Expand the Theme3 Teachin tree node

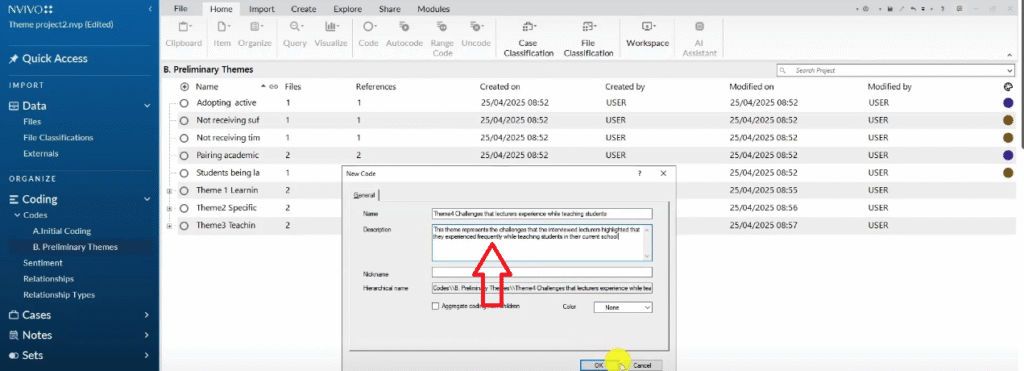(x=170, y=226)
